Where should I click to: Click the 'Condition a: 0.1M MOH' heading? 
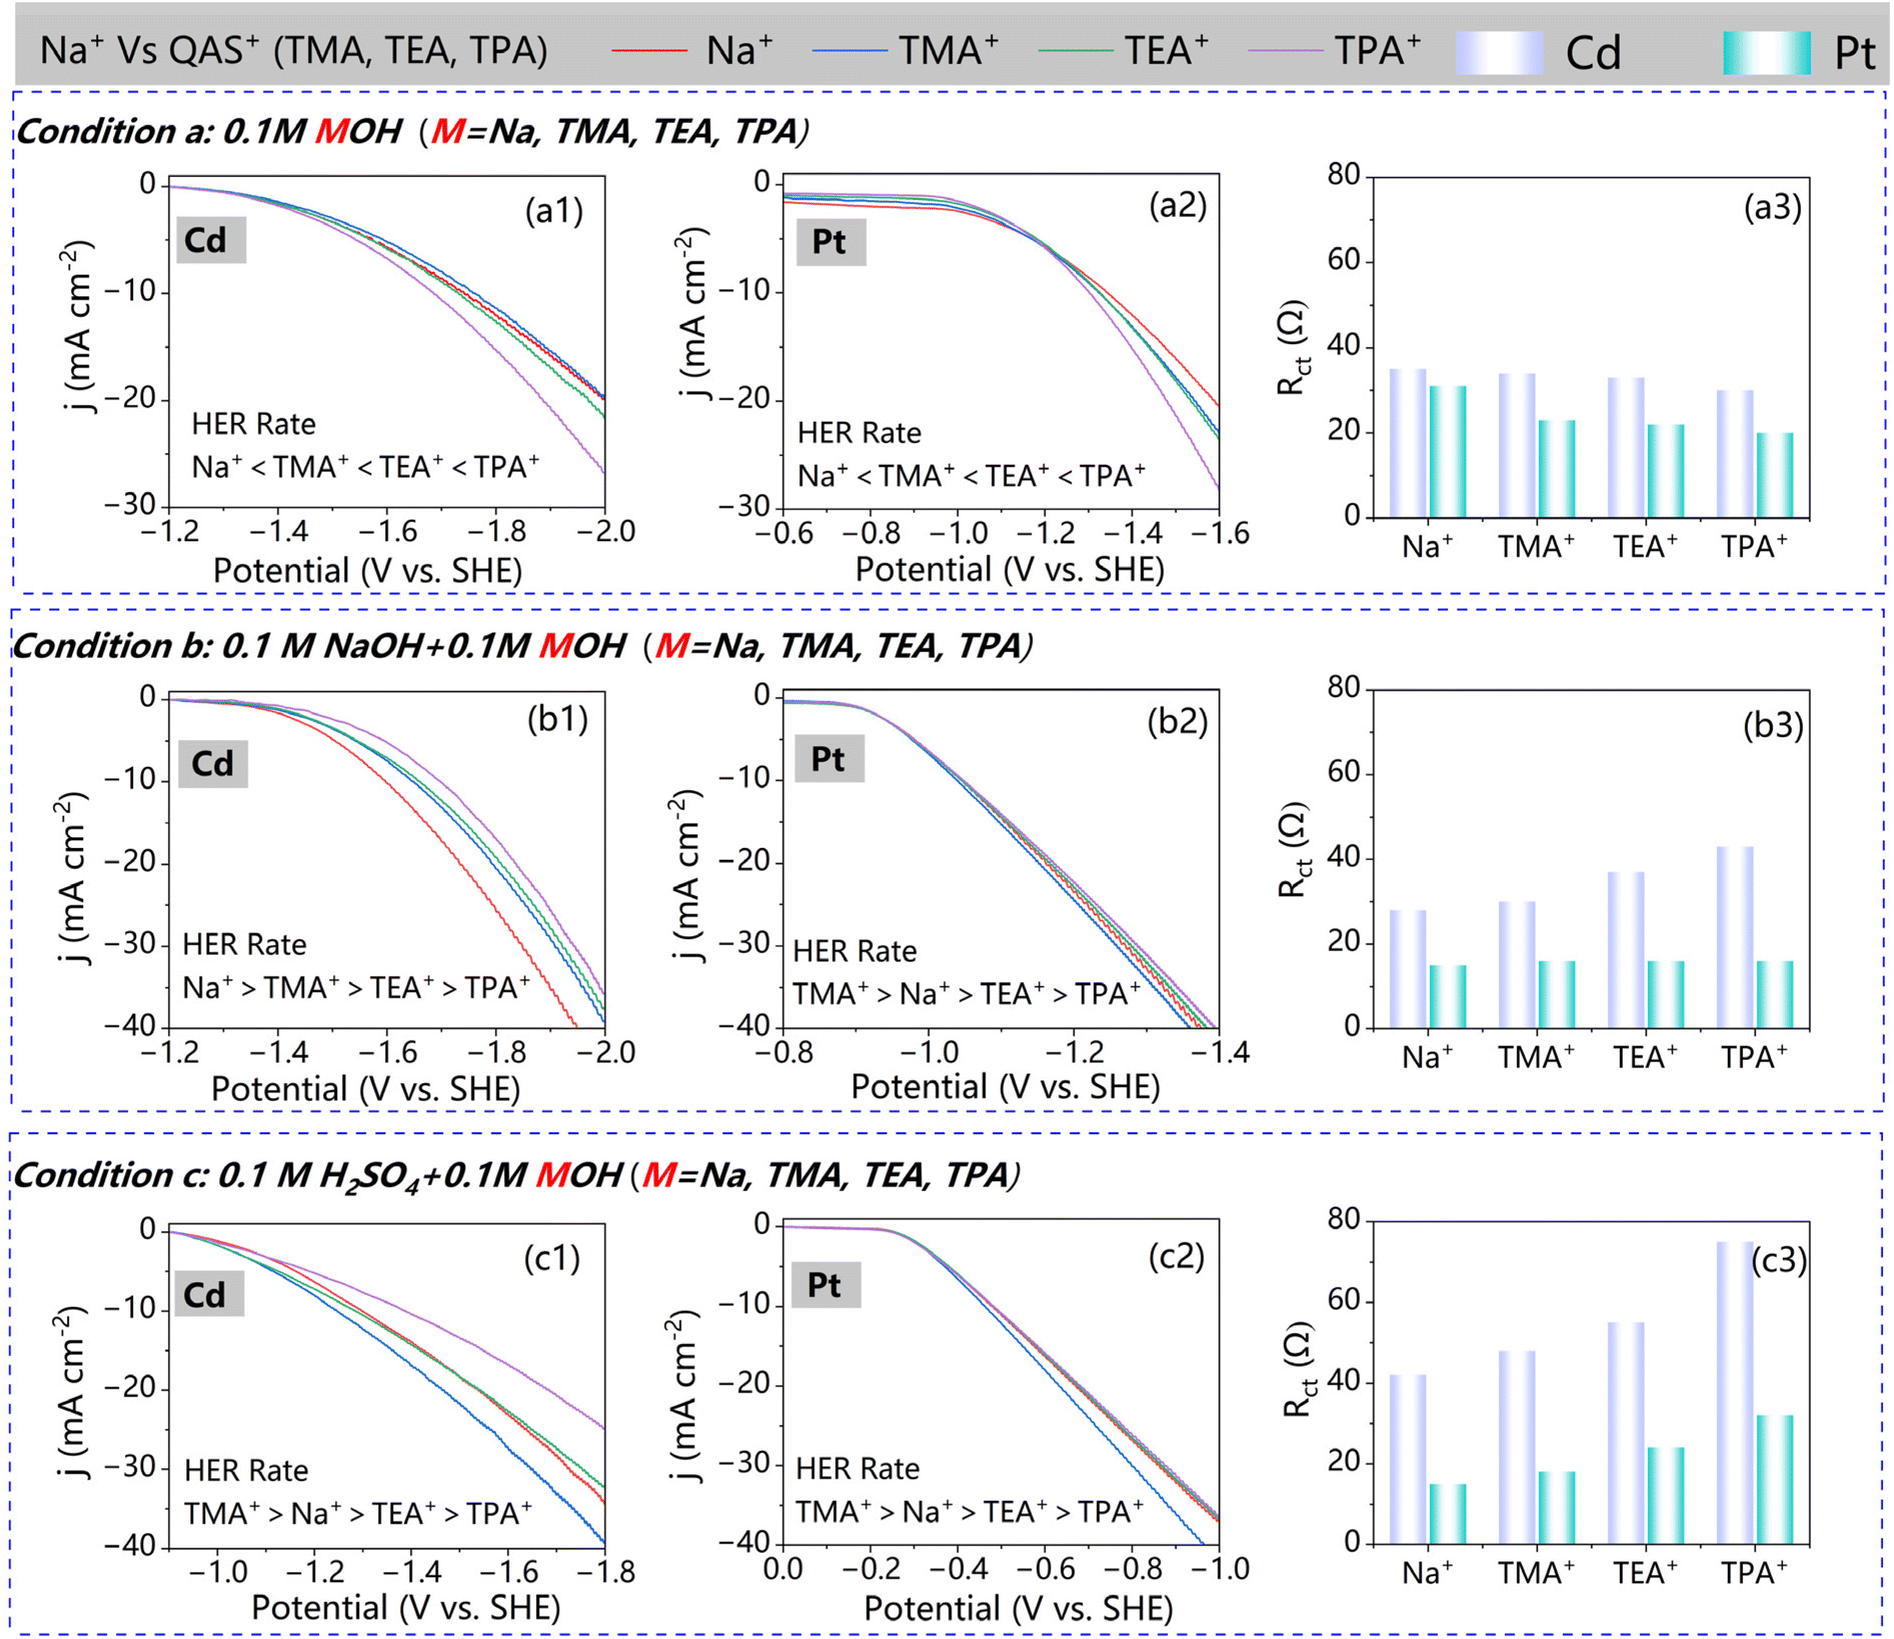pyautogui.click(x=209, y=131)
